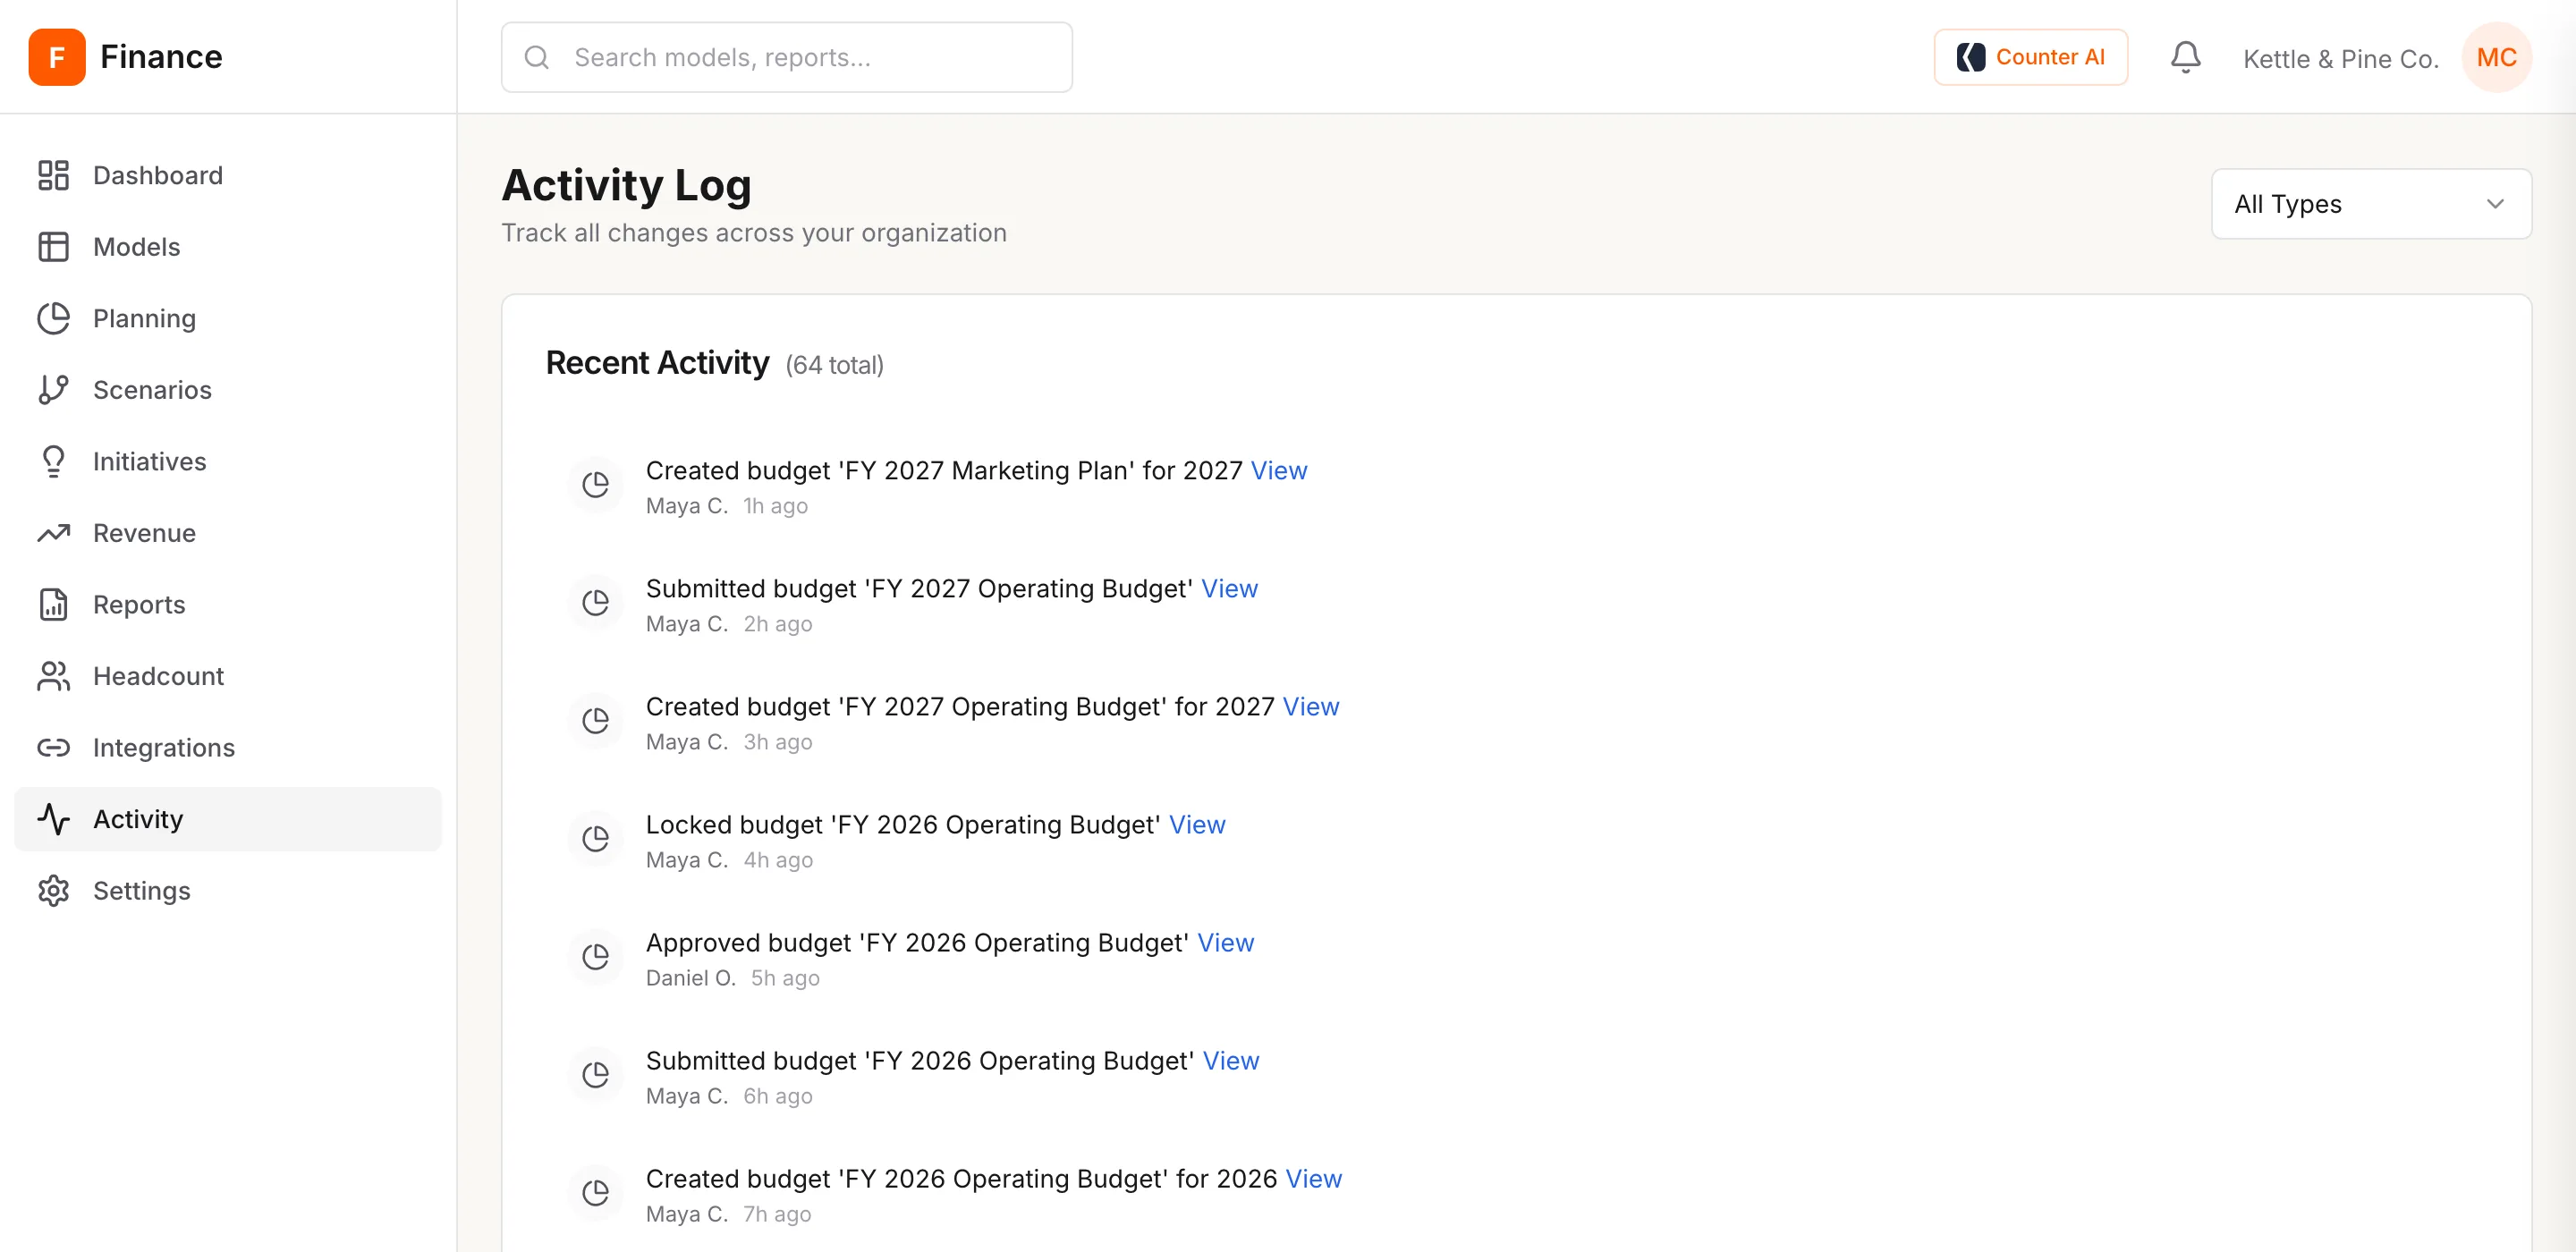Image resolution: width=2576 pixels, height=1252 pixels.
Task: View the created 'FY 2027 Operating Budget' entry
Action: point(1310,706)
